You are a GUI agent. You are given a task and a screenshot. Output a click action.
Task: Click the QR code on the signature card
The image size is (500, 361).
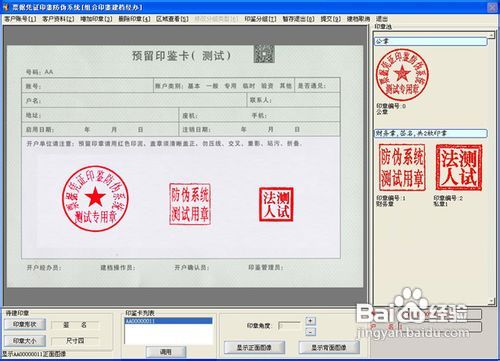264,53
